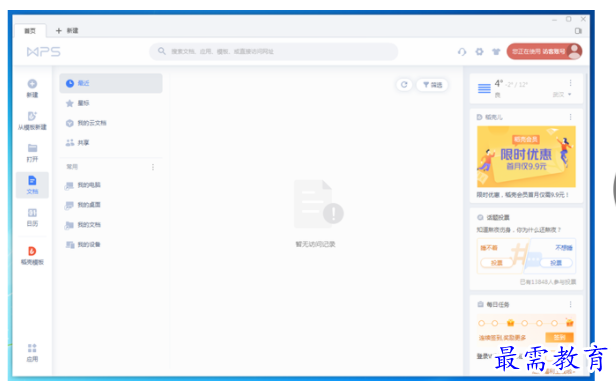The width and height of the screenshot is (616, 390).
Task: Open 我的电脑 location
Action: [x=111, y=185]
